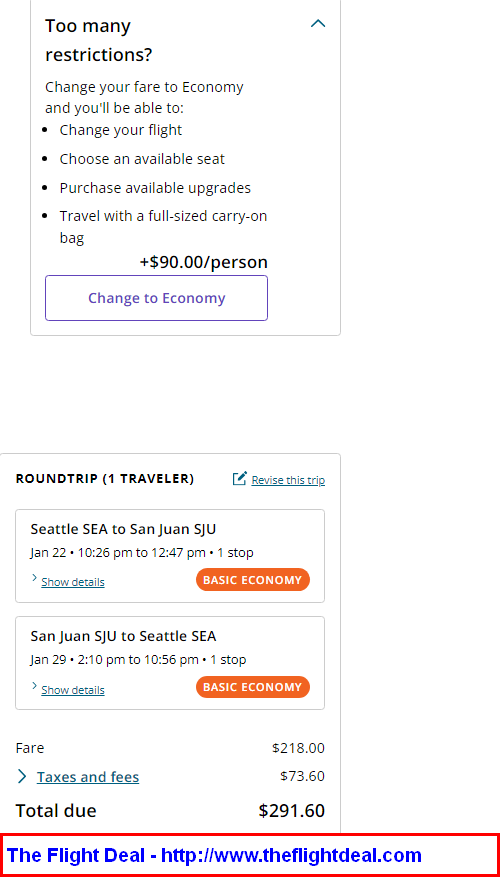The image size is (500, 877).
Task: Click the Change to Economy button
Action: pyautogui.click(x=157, y=298)
